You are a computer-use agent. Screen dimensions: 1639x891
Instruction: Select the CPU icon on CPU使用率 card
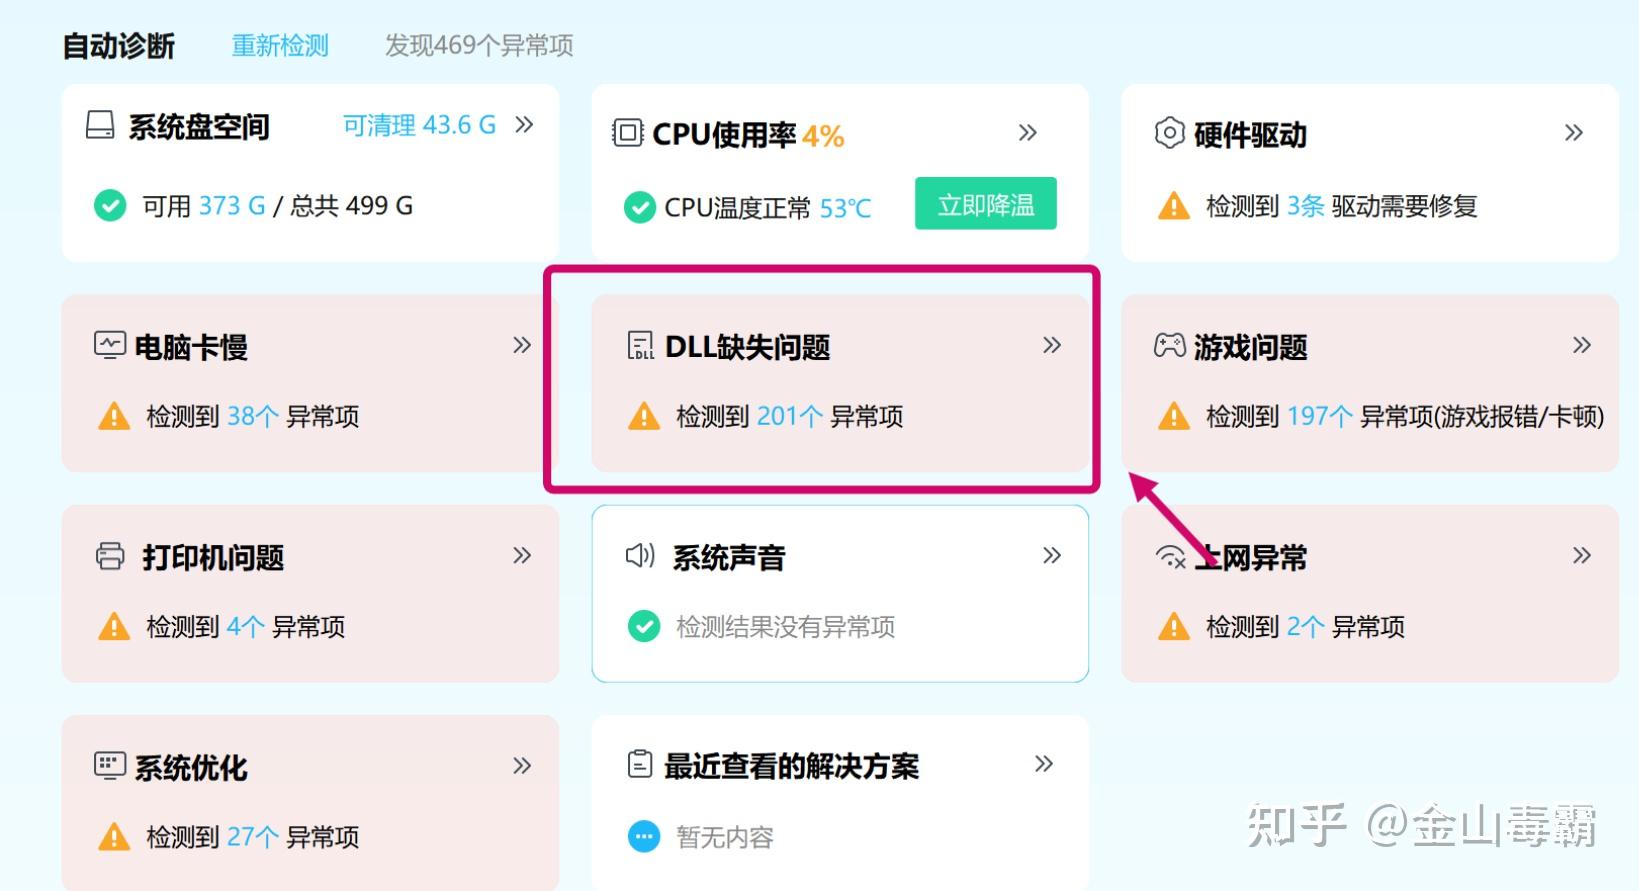click(x=626, y=132)
